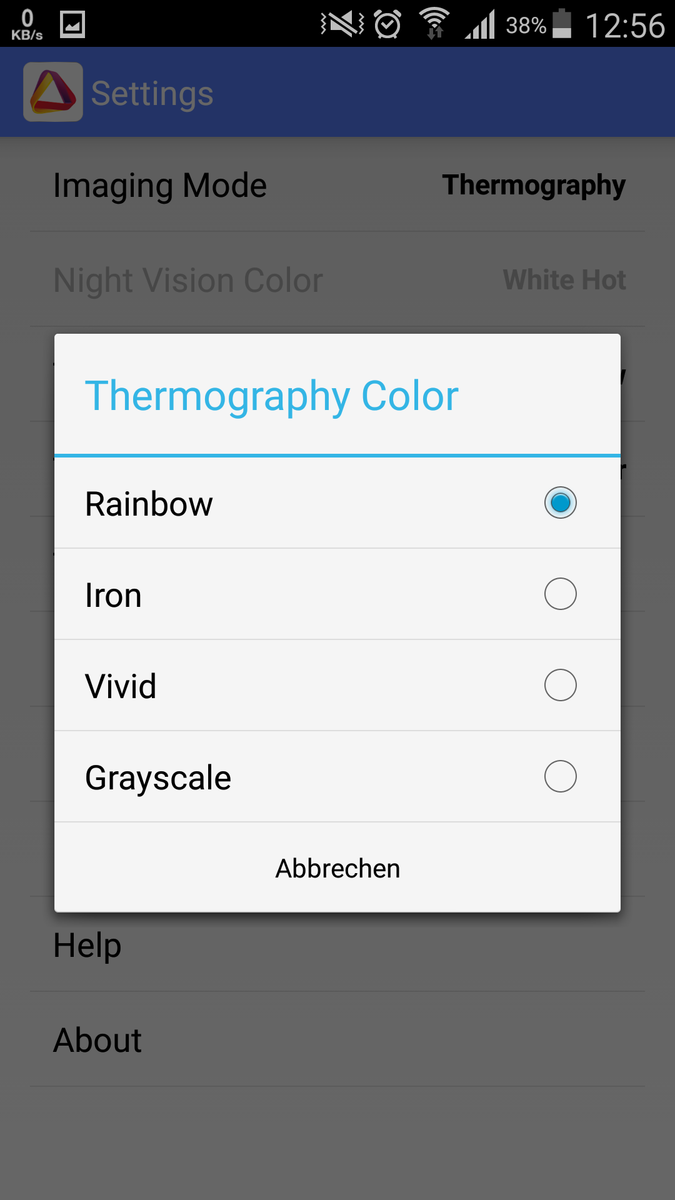
Task: Tap the network speed KB/s indicator
Action: pos(26,24)
